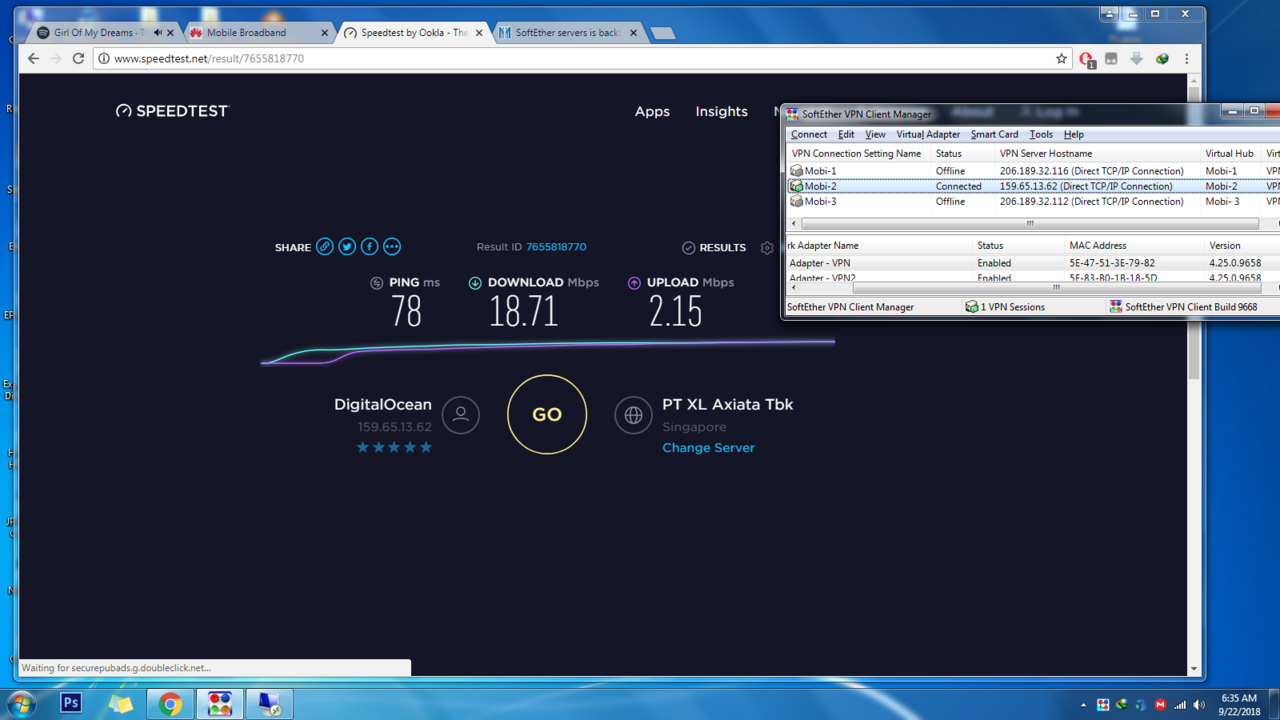Sort adapters by MAC Address column
This screenshot has height=720, width=1280.
[x=1134, y=246]
